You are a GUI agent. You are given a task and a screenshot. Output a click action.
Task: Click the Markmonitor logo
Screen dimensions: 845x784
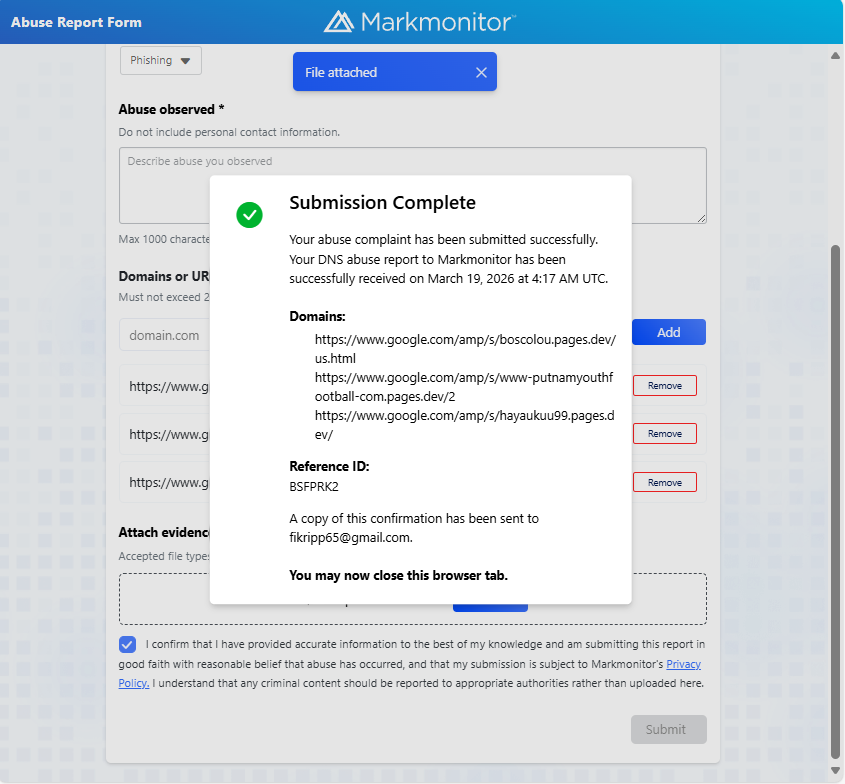click(420, 22)
